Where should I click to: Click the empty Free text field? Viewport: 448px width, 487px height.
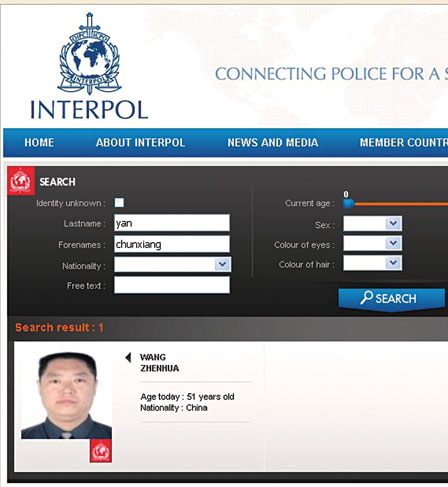tap(172, 285)
